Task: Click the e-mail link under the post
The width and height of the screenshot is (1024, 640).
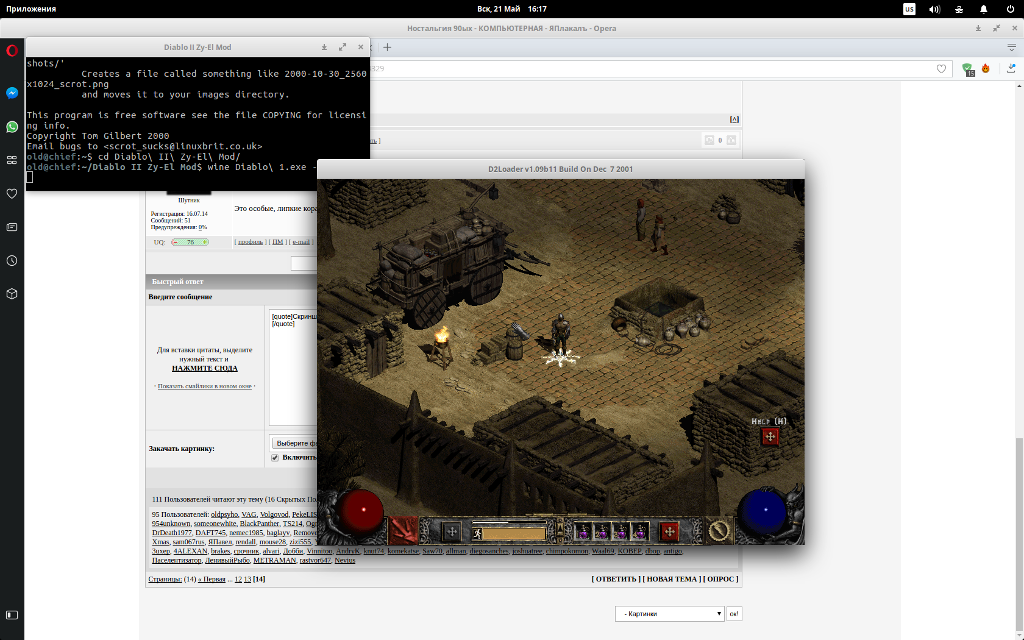Action: (301, 242)
